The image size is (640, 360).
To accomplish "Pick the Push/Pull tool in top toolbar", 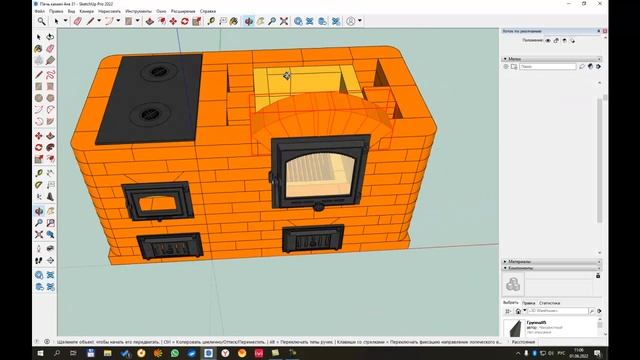I will 150,21.
